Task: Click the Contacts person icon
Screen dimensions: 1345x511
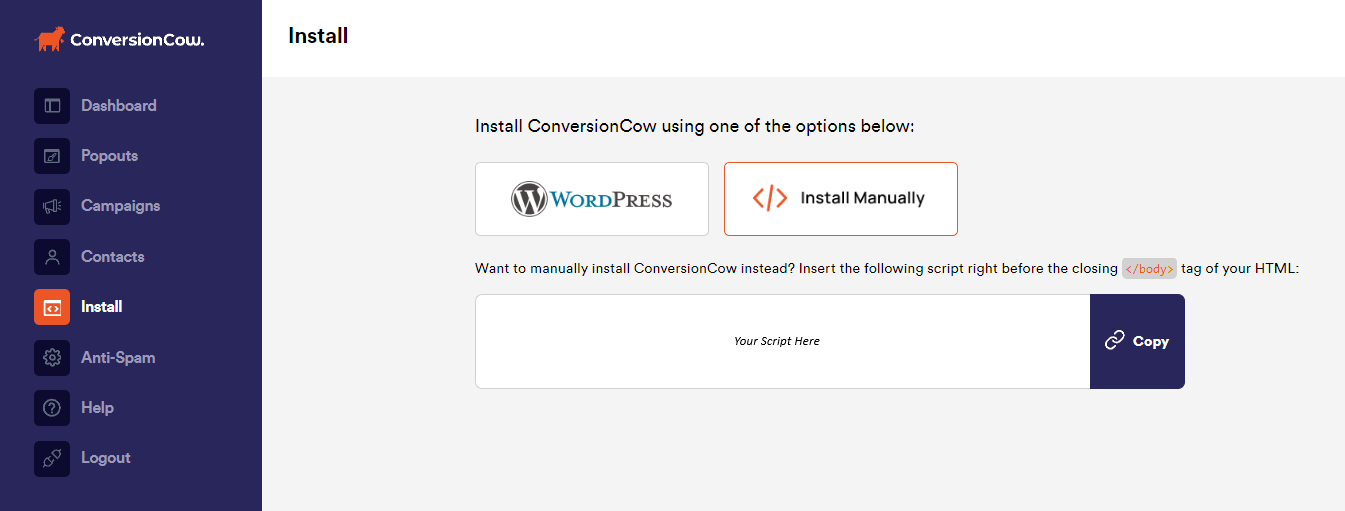Action: (52, 257)
